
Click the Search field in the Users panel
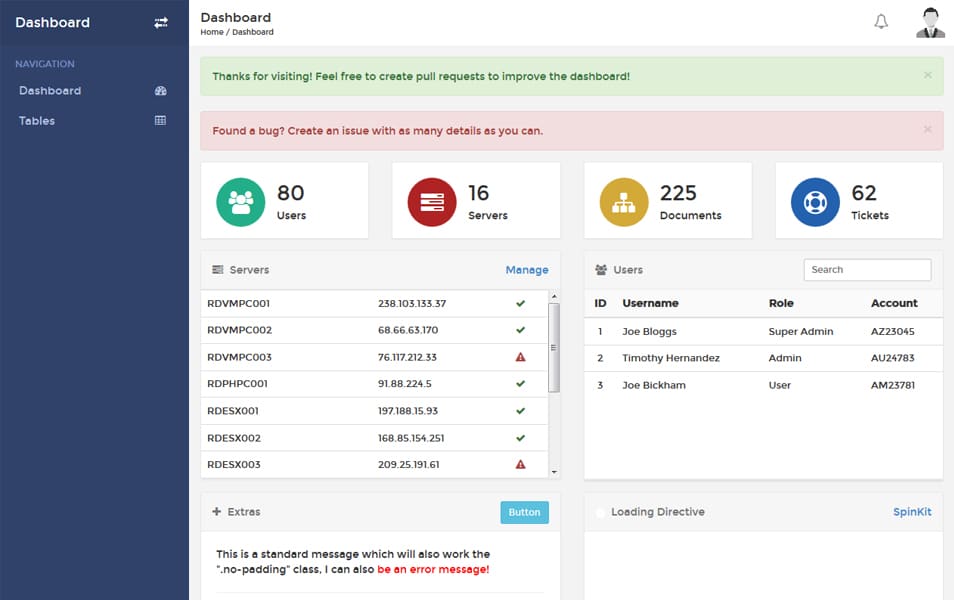pyautogui.click(x=866, y=269)
